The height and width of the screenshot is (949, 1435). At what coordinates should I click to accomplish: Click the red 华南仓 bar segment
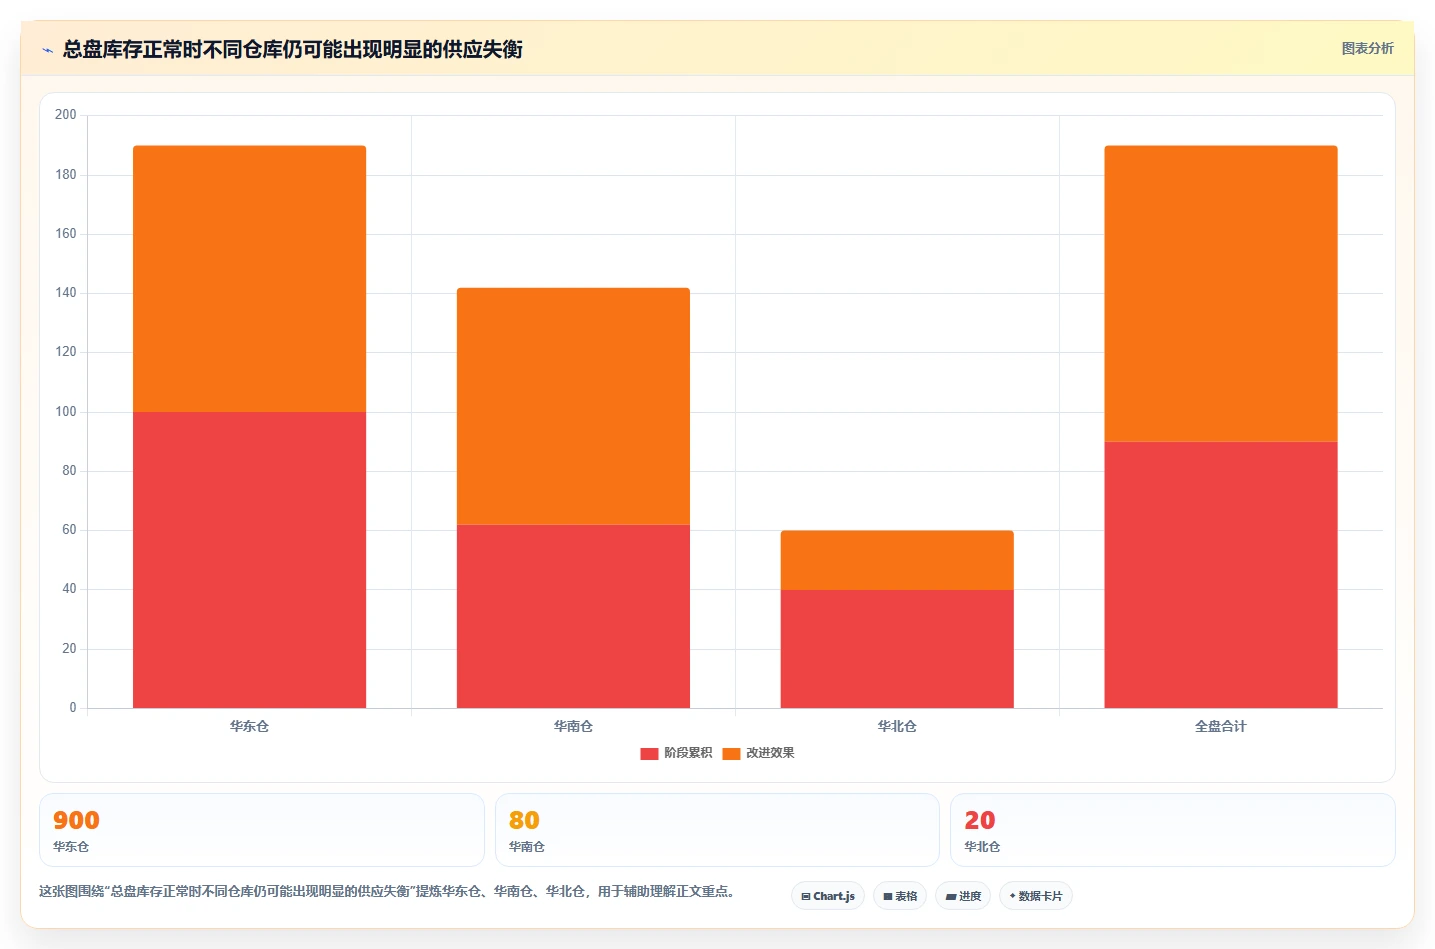(x=573, y=616)
